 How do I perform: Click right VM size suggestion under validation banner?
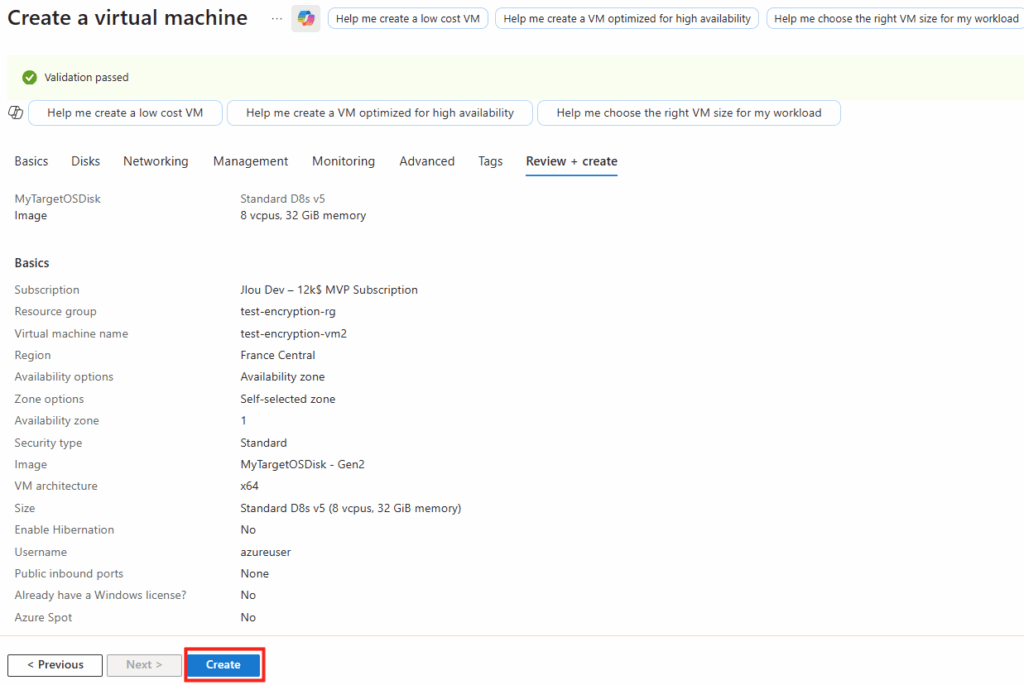tap(689, 113)
